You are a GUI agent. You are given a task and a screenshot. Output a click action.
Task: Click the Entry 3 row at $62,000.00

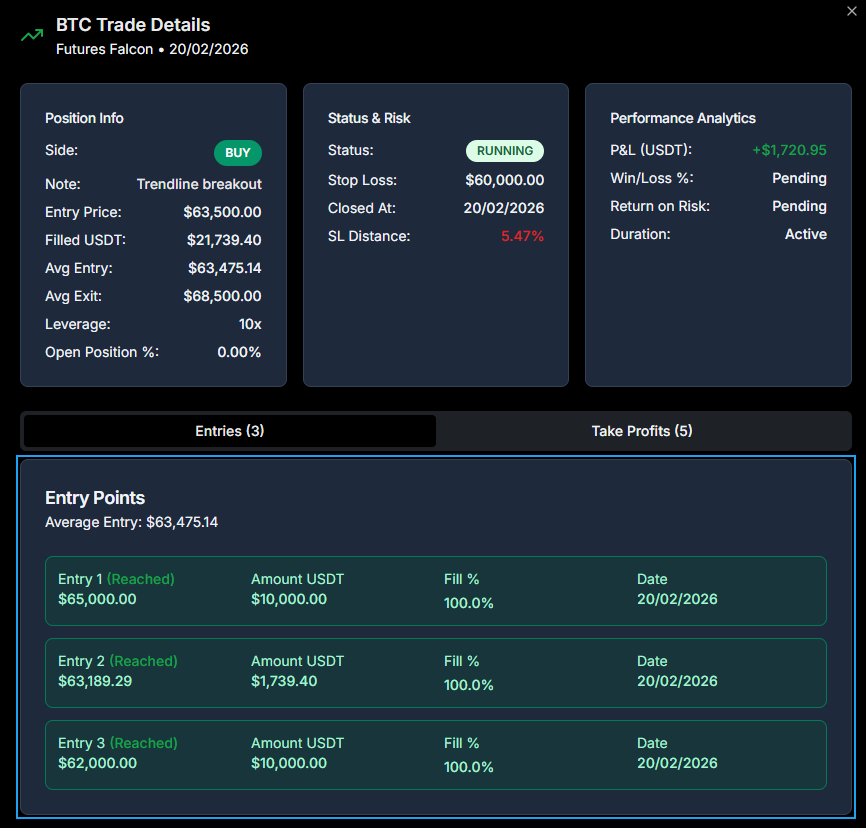[435, 755]
